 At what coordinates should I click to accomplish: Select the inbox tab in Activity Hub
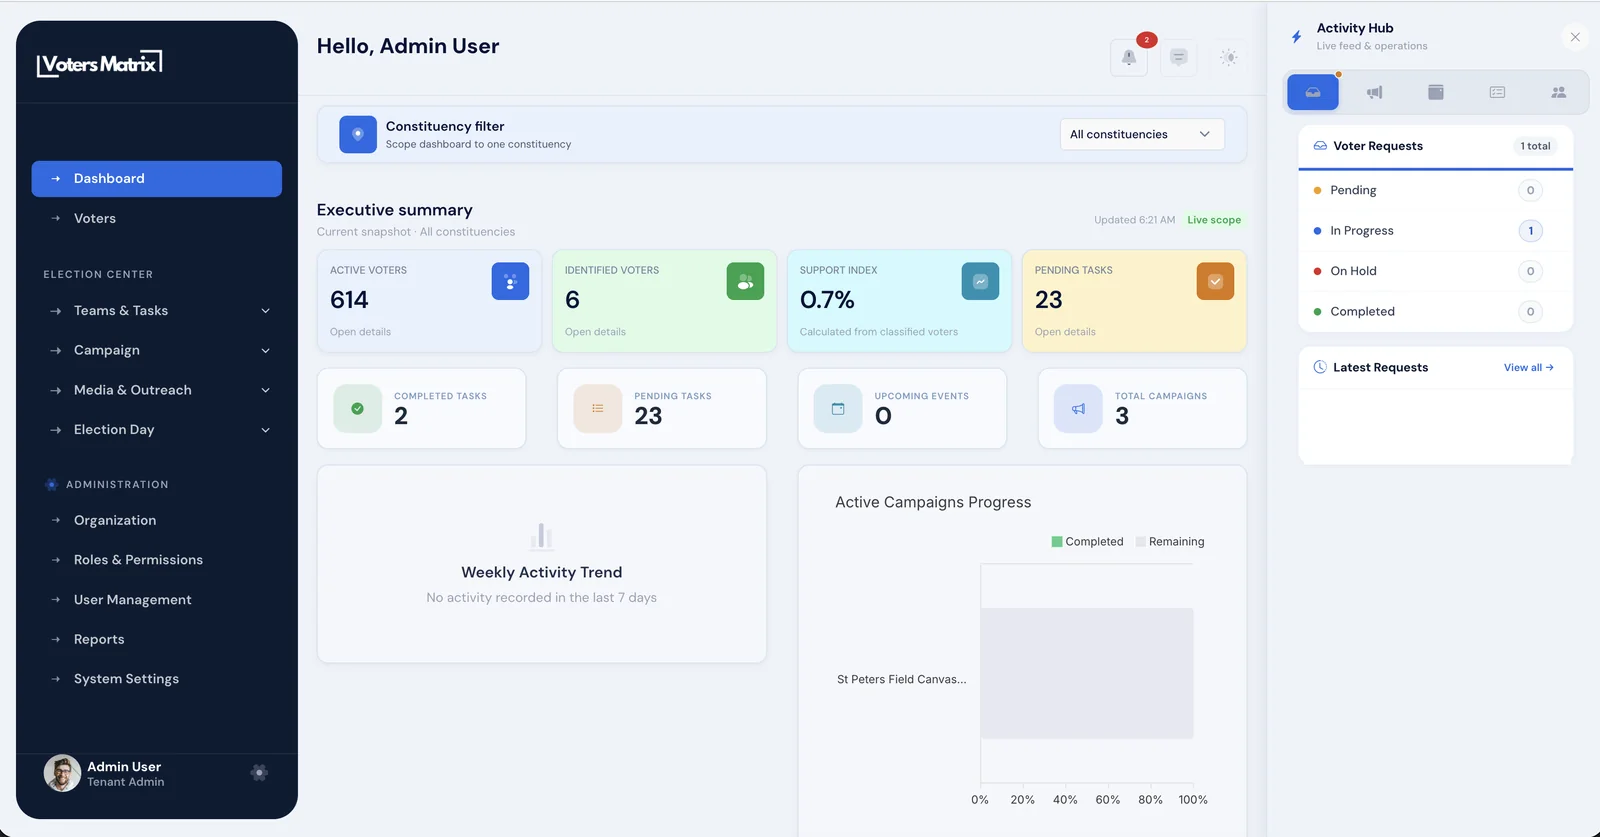[1313, 92]
